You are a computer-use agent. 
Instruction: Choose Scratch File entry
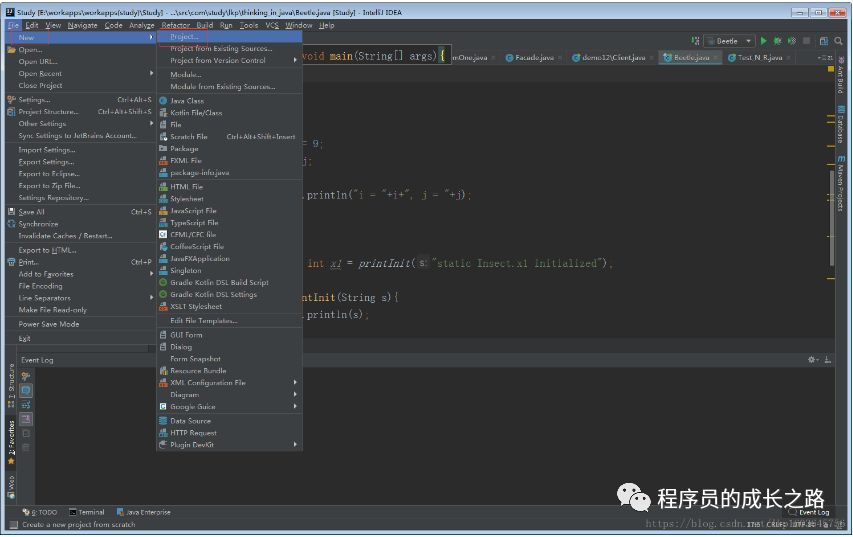point(229,137)
